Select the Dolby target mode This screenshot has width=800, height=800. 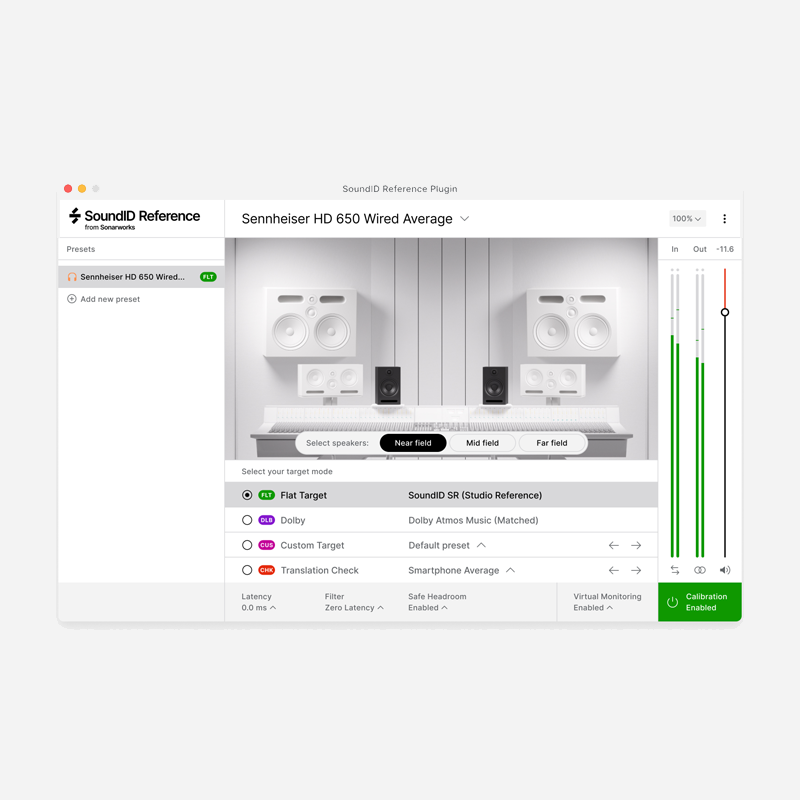click(246, 520)
